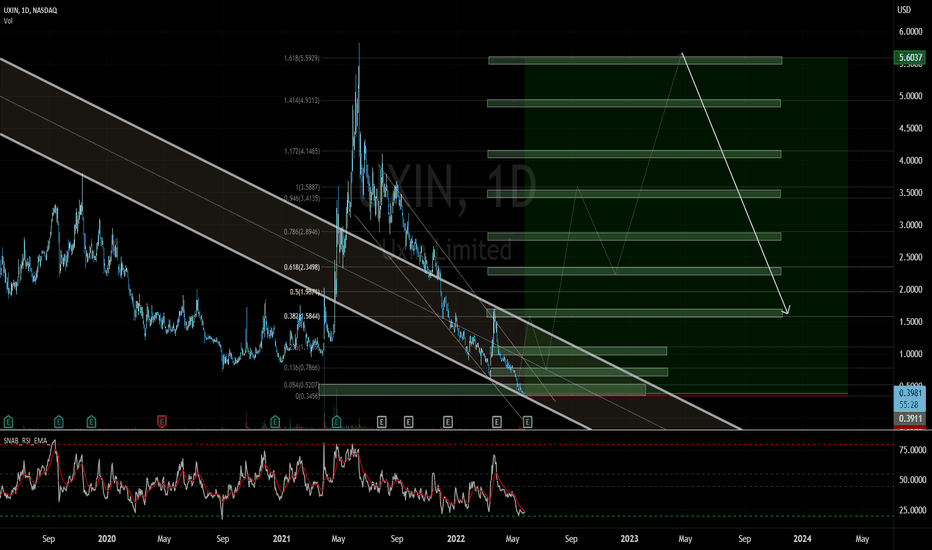
Task: Click the green earnings marker before Sep 2019
Action: pyautogui.click(x=8, y=422)
